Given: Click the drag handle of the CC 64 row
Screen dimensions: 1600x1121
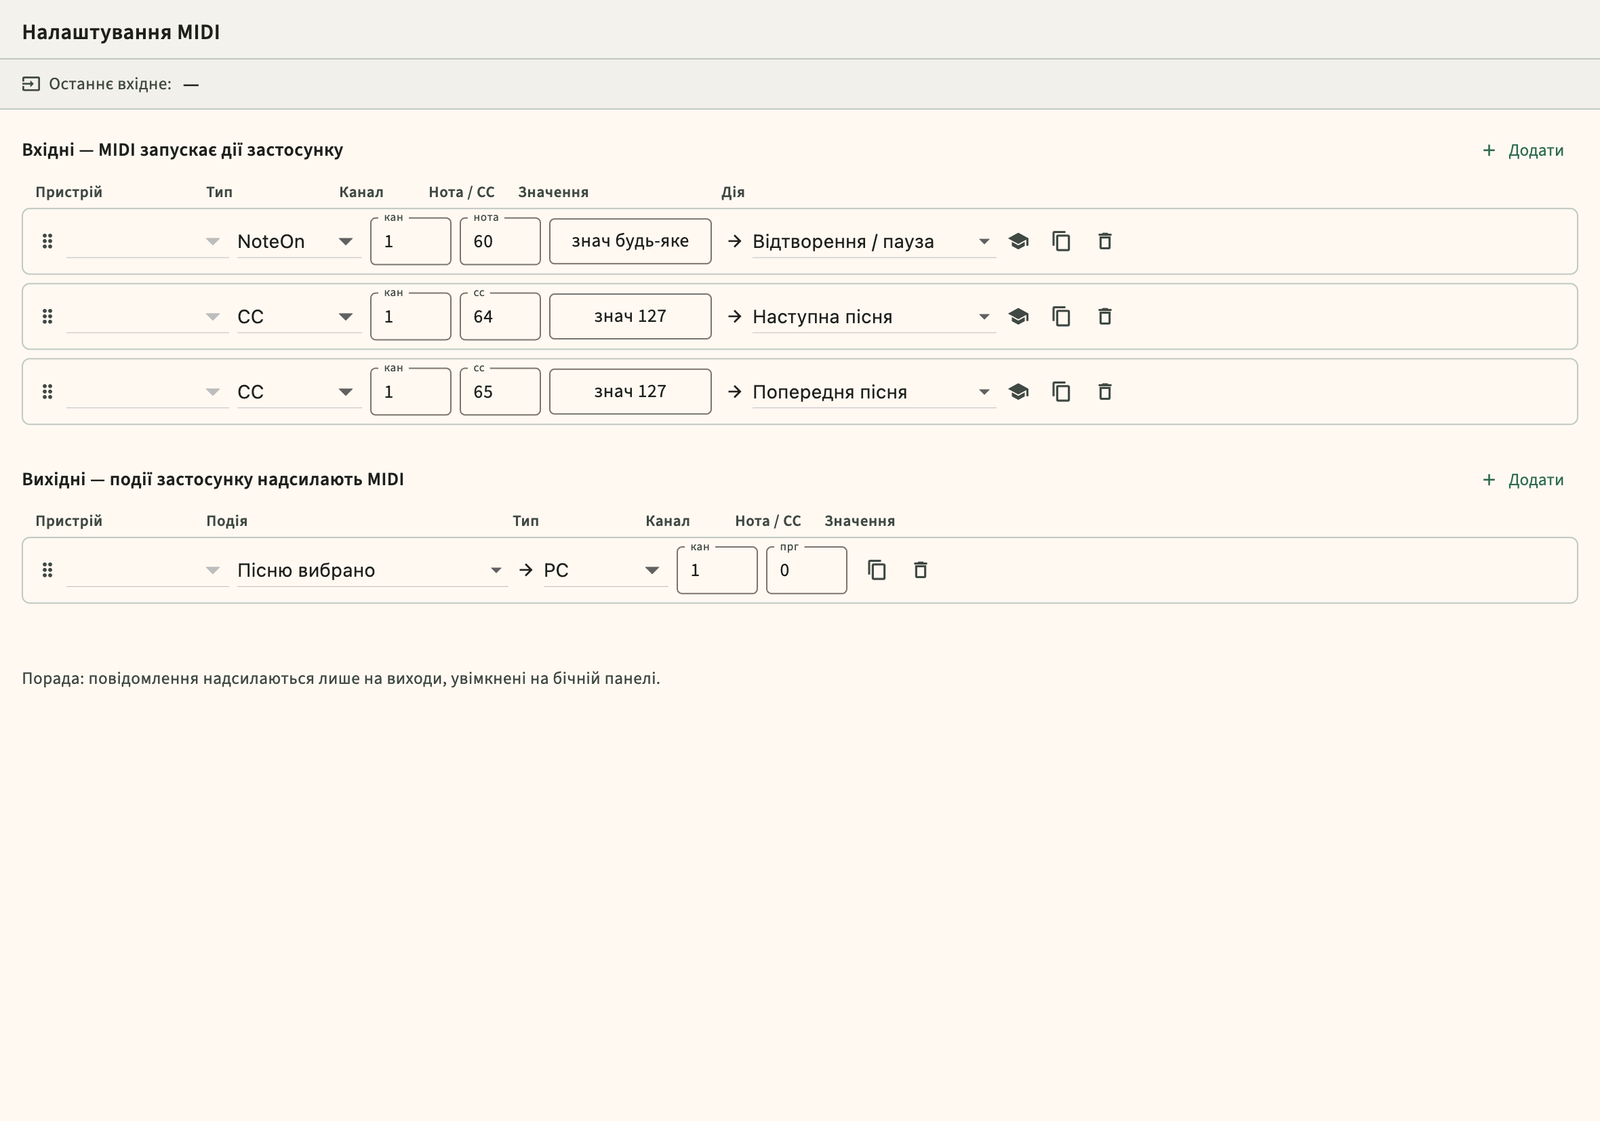Looking at the screenshot, I should [x=47, y=316].
